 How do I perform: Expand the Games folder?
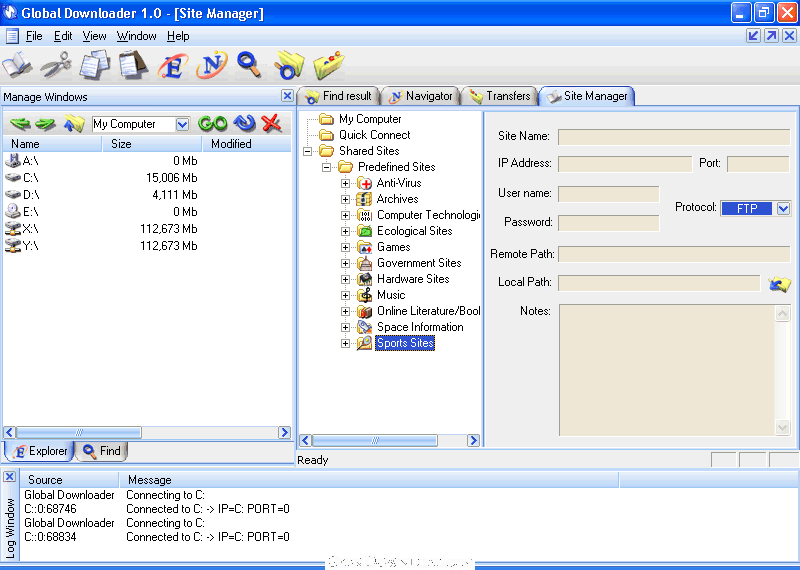pos(345,247)
